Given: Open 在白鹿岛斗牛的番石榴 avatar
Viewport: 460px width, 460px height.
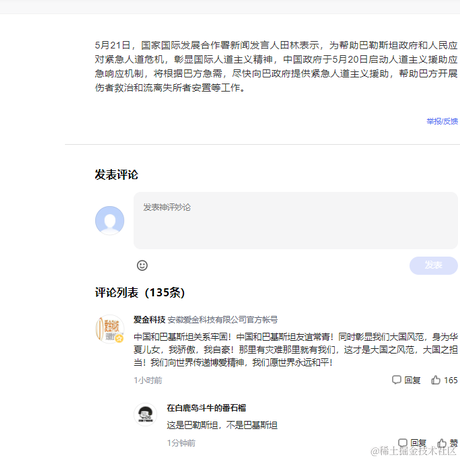Looking at the screenshot, I should coord(145,414).
